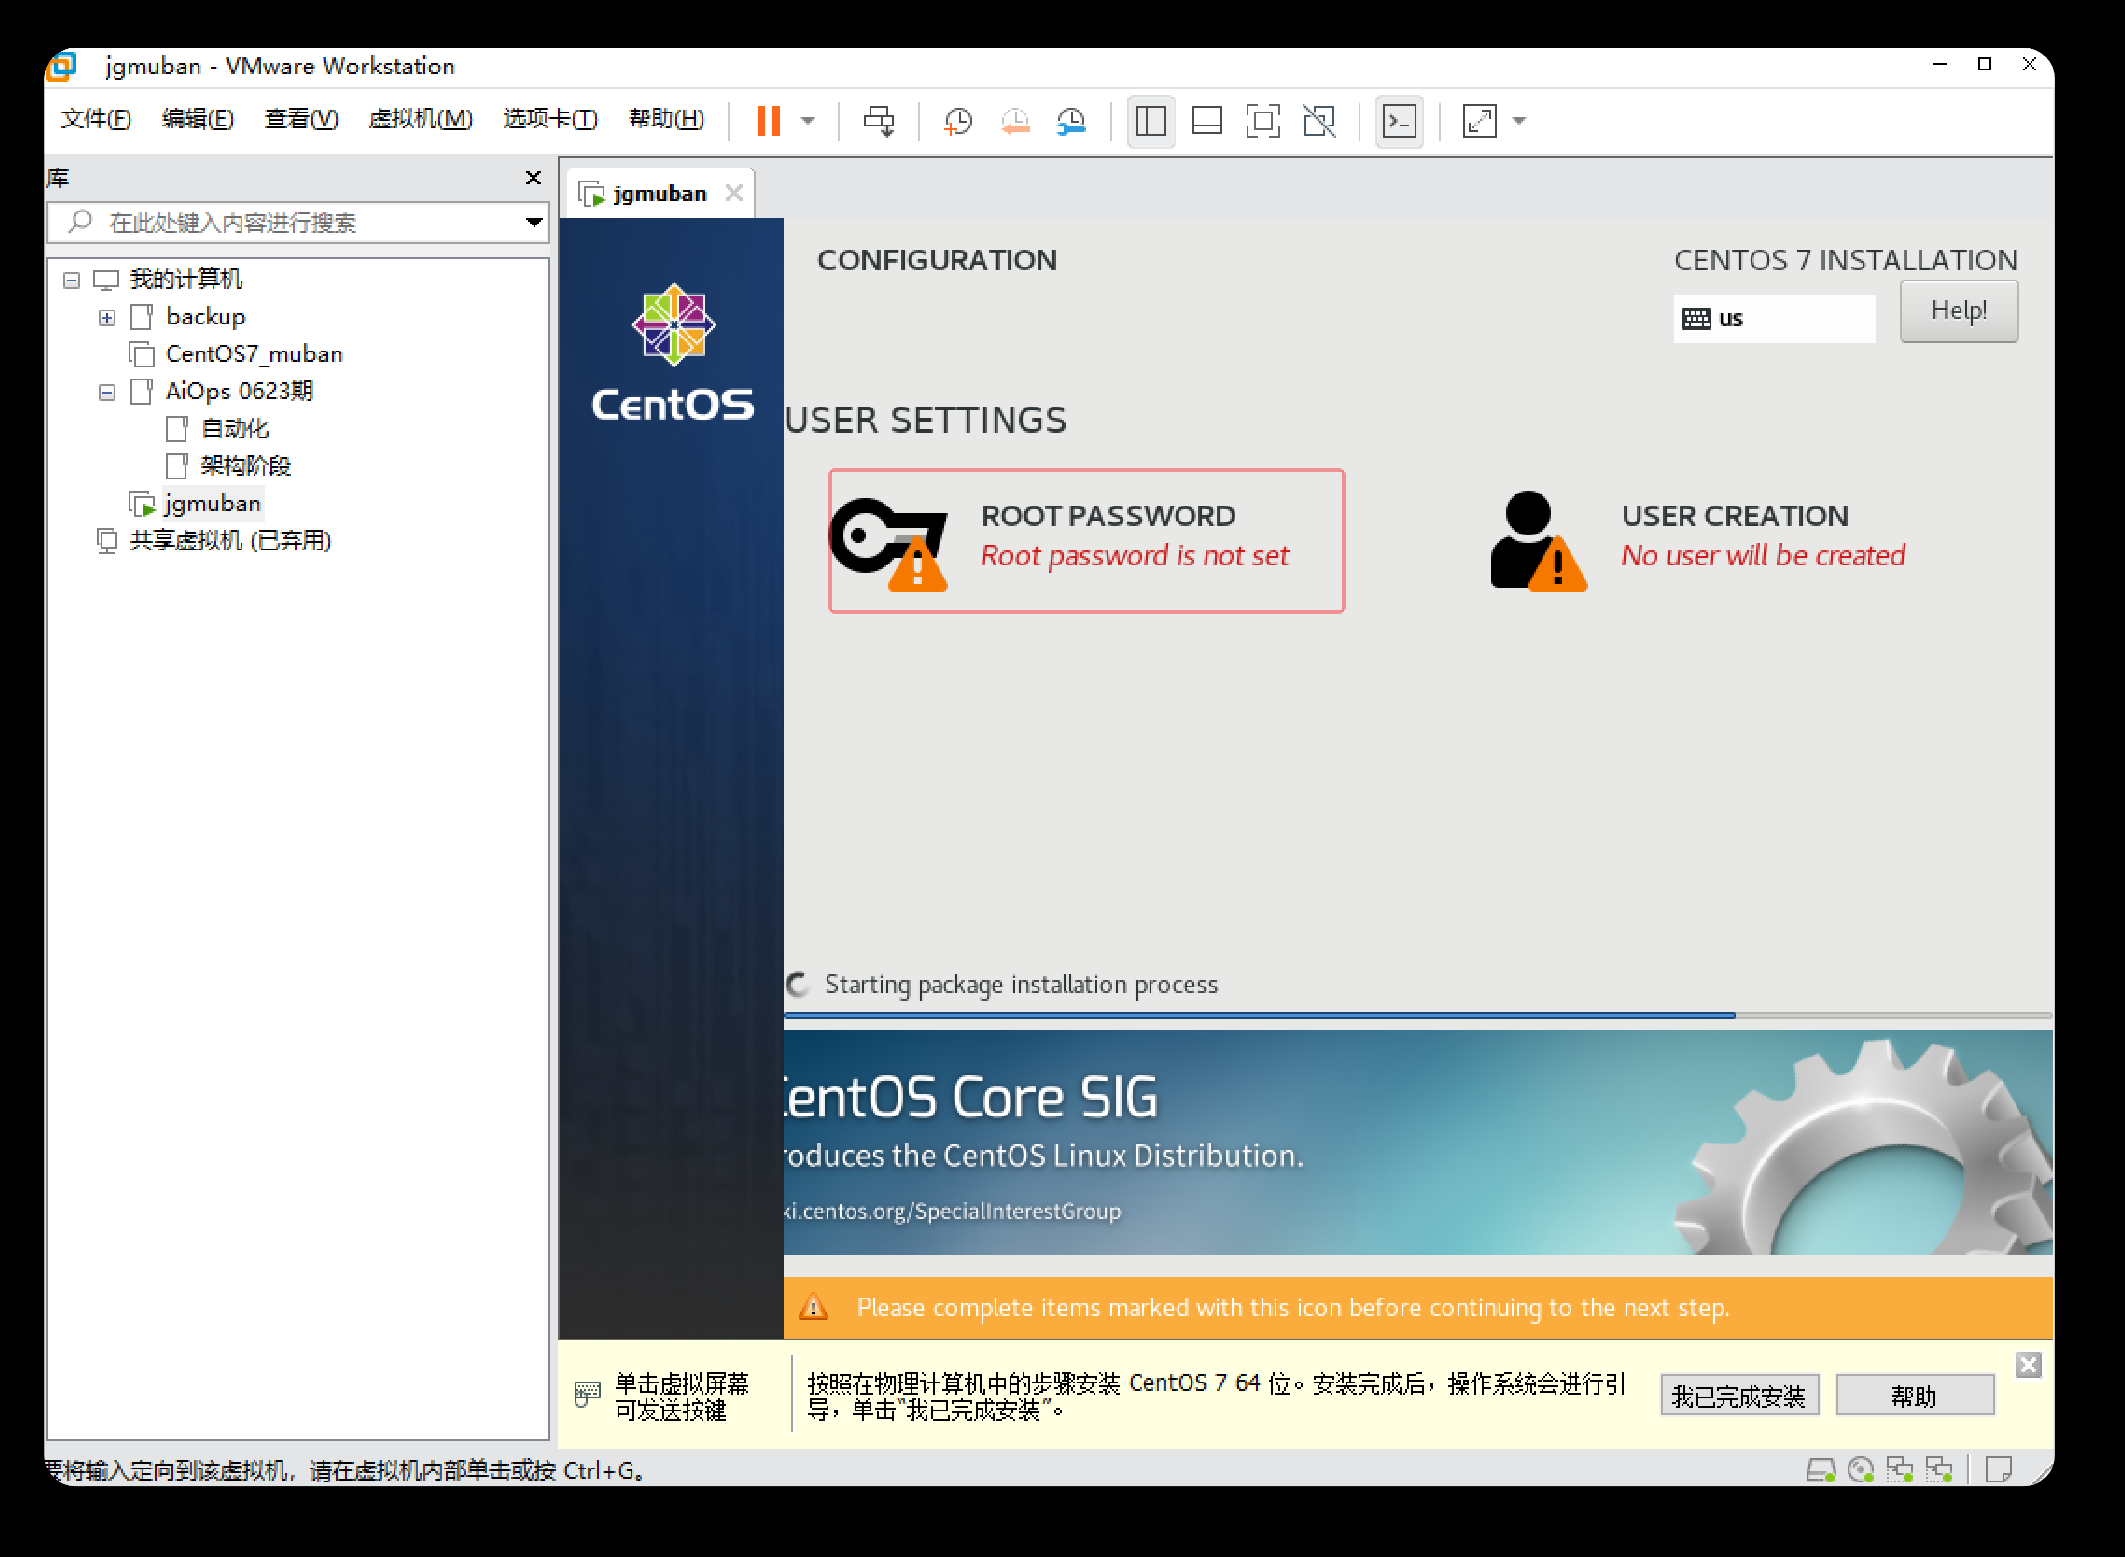Select the backup folder
Viewport: 2125px width, 1557px height.
click(x=205, y=317)
